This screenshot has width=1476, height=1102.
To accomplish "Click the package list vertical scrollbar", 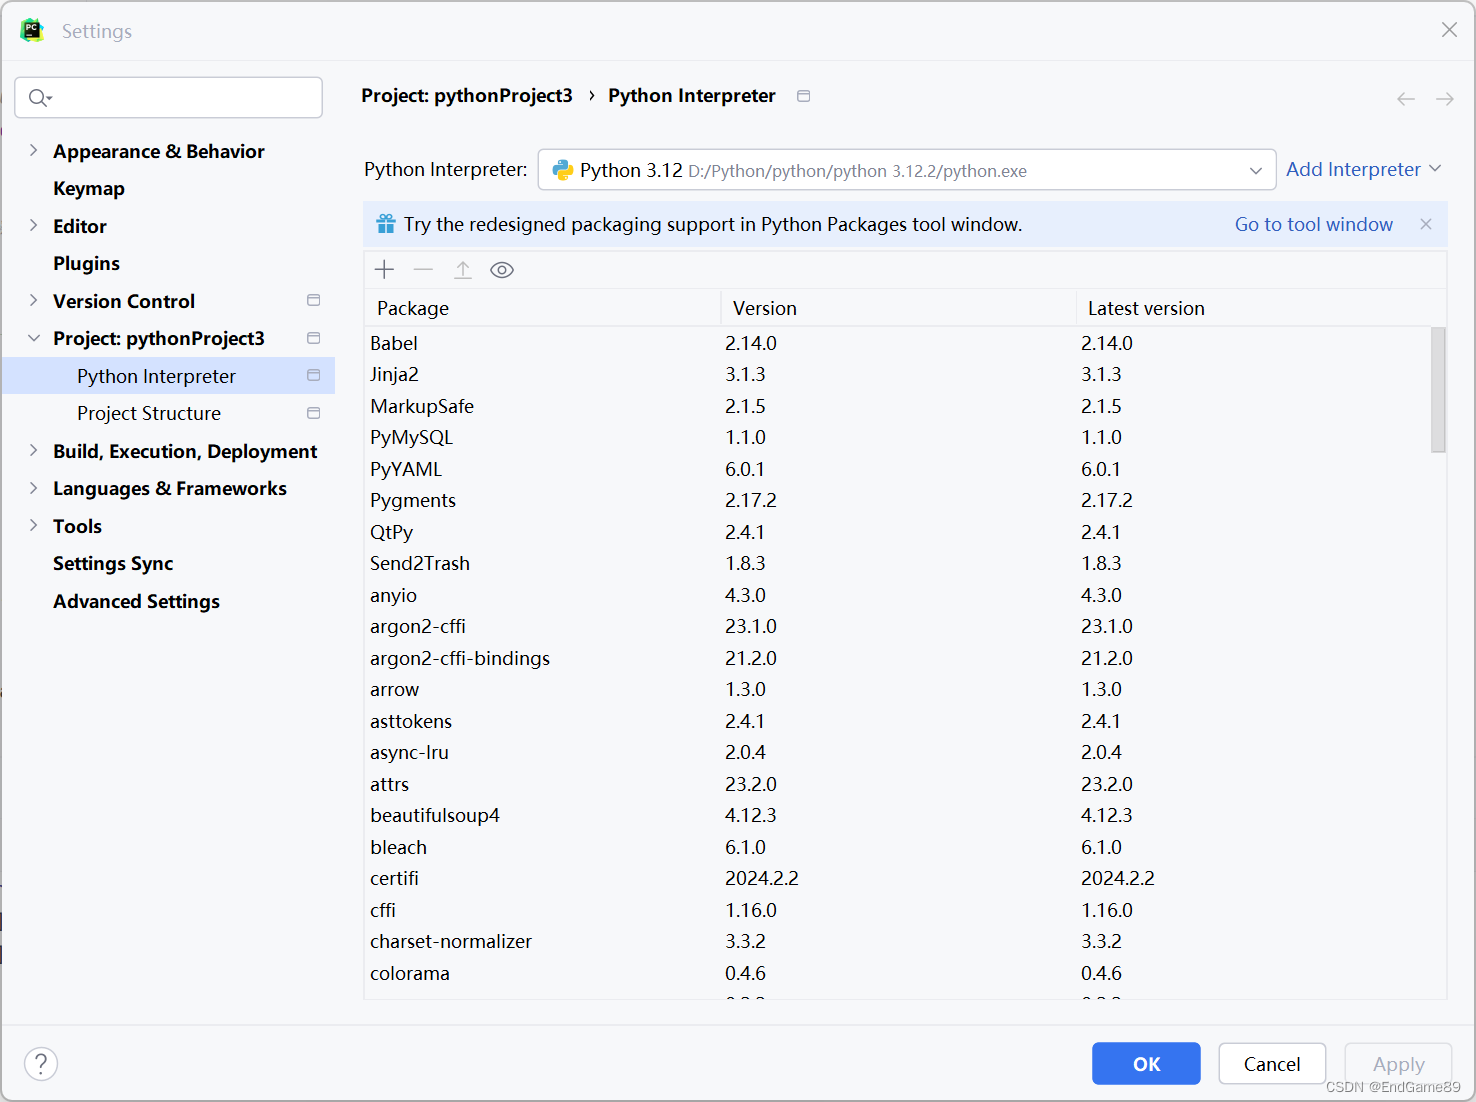I will (x=1438, y=390).
